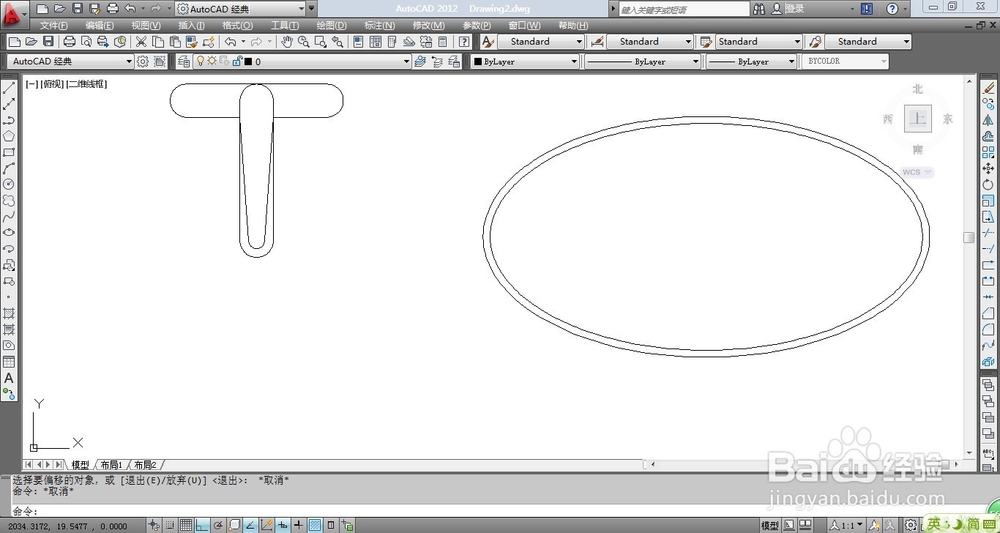1000x533 pixels.
Task: Select the Polygon draw tool
Action: pyautogui.click(x=9, y=136)
